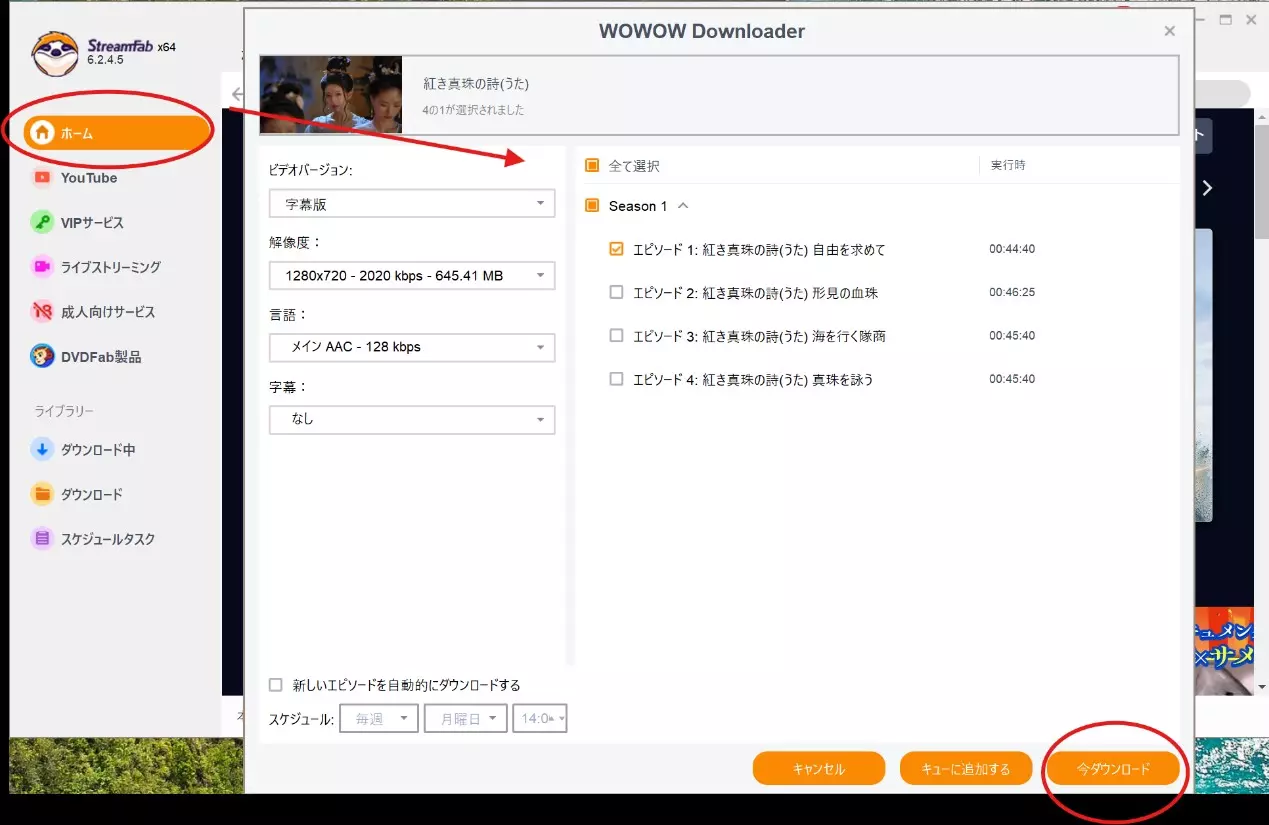Check Episode 4 checkbox

tap(617, 379)
